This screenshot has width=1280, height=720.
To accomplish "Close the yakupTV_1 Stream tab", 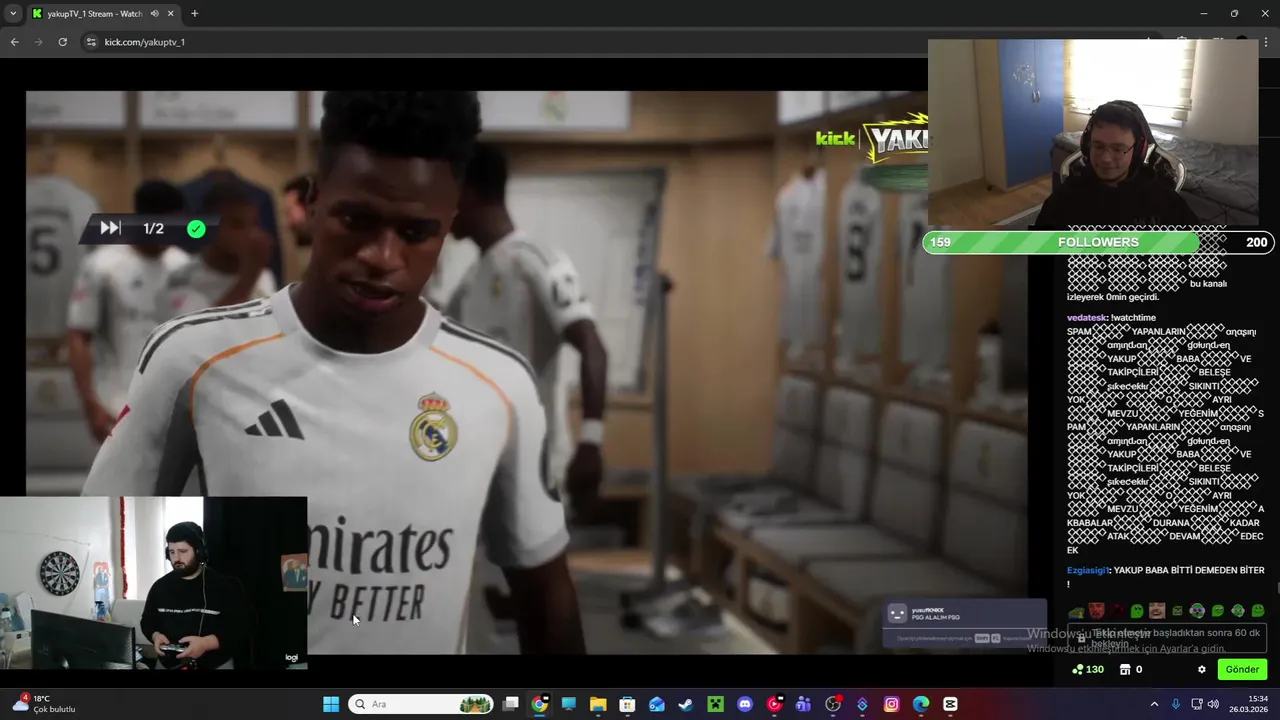I will [171, 14].
